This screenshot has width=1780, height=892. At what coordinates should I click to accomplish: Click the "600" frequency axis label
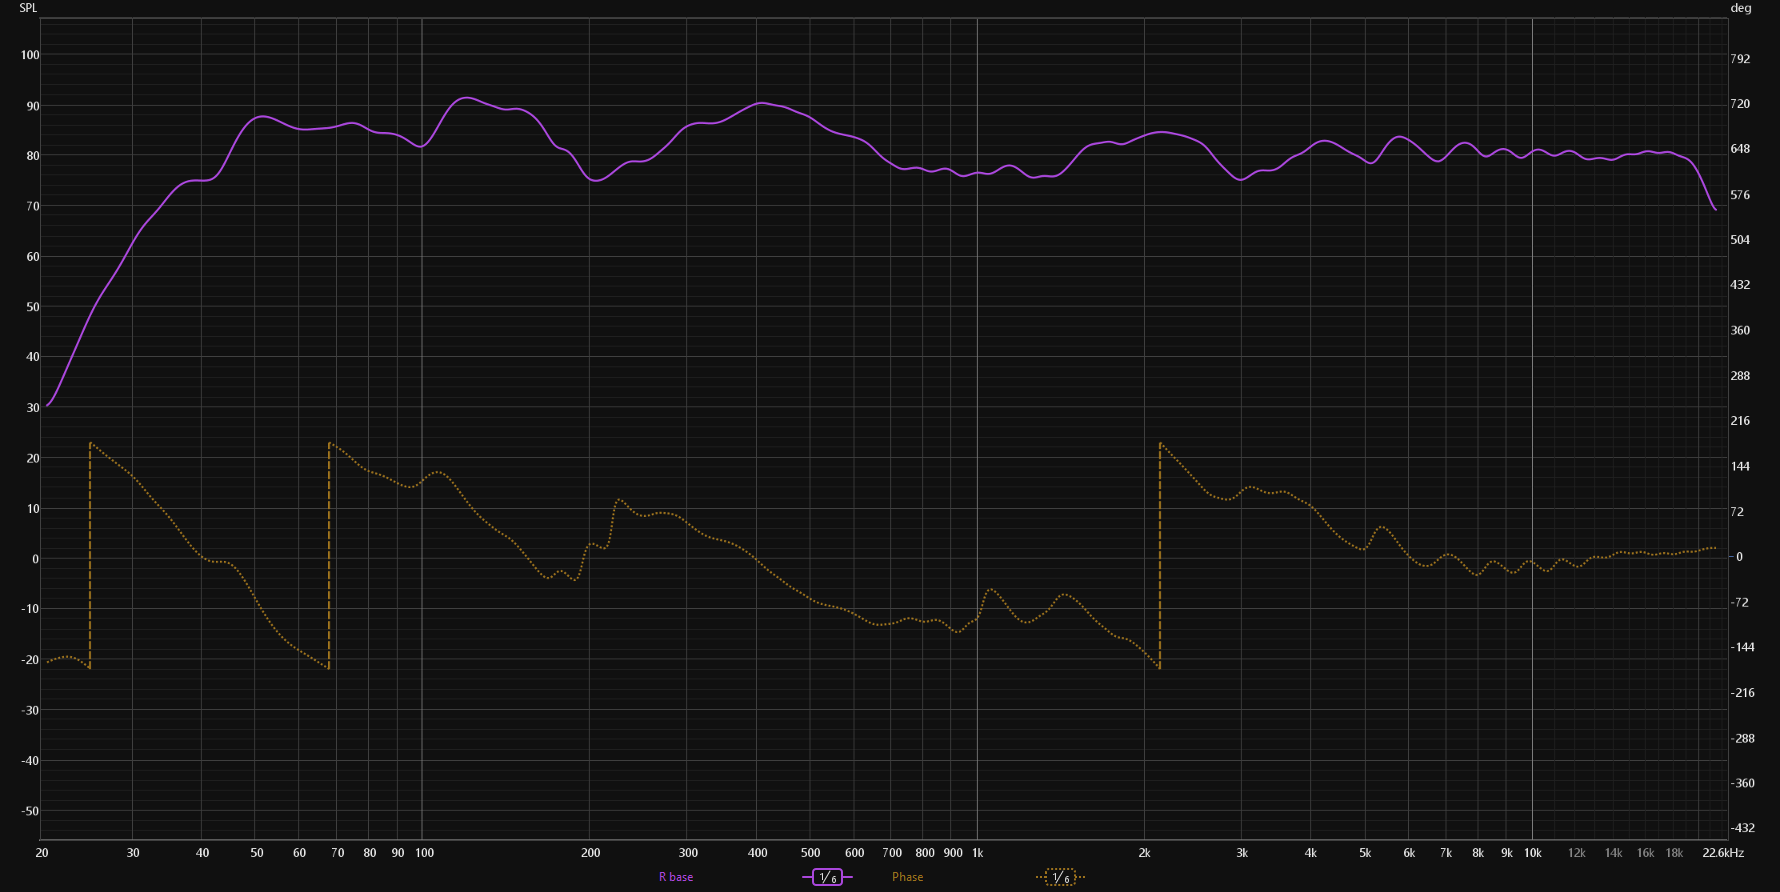(855, 853)
